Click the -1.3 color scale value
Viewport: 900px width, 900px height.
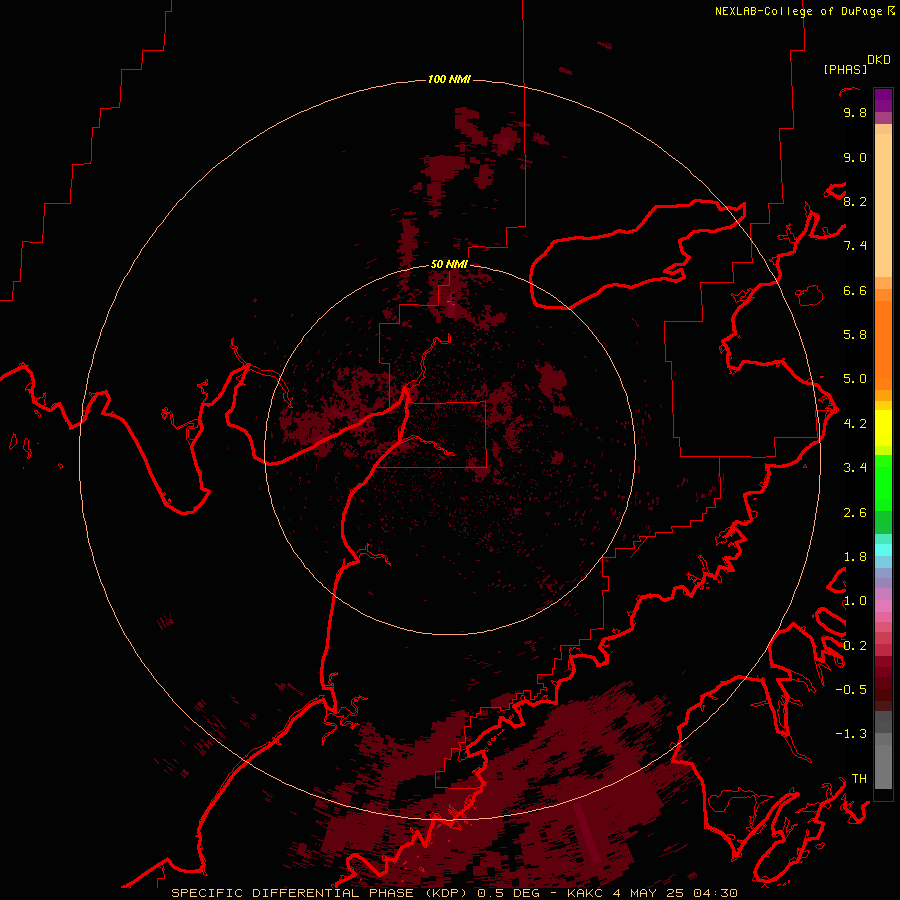coord(851,734)
